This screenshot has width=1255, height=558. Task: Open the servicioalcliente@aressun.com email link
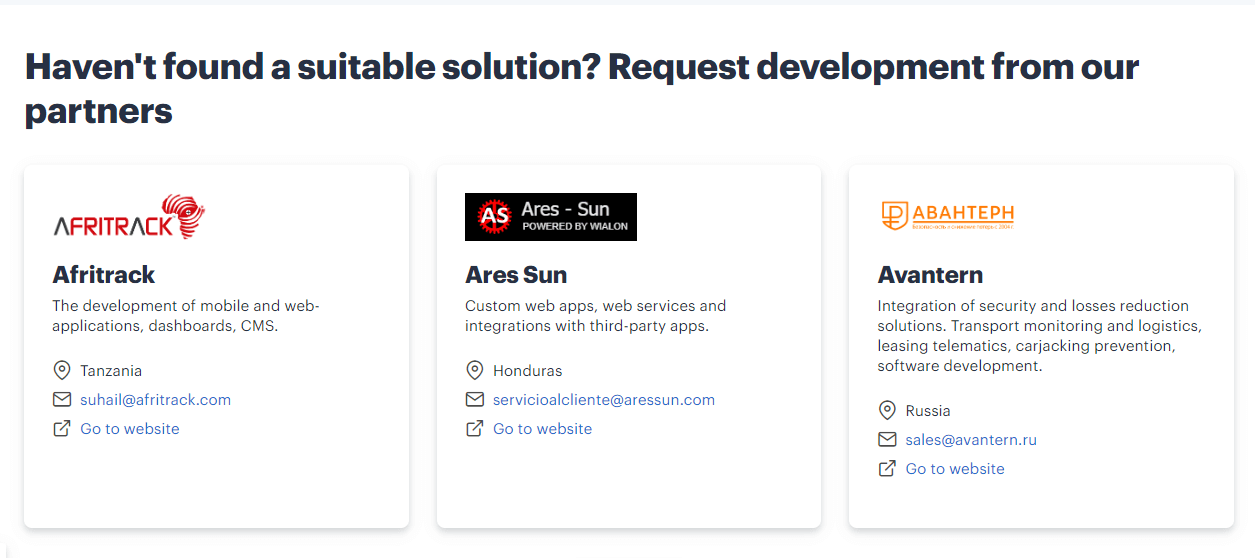(603, 400)
